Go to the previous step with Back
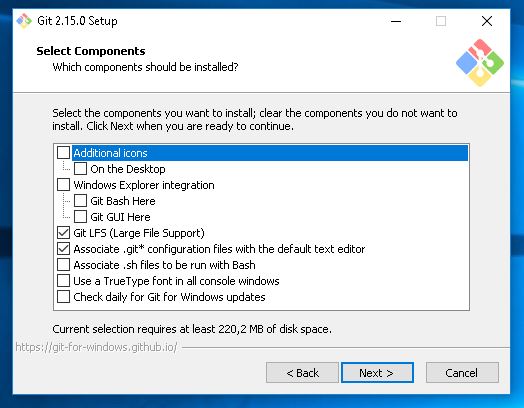Viewport: 524px width, 408px height. [302, 373]
